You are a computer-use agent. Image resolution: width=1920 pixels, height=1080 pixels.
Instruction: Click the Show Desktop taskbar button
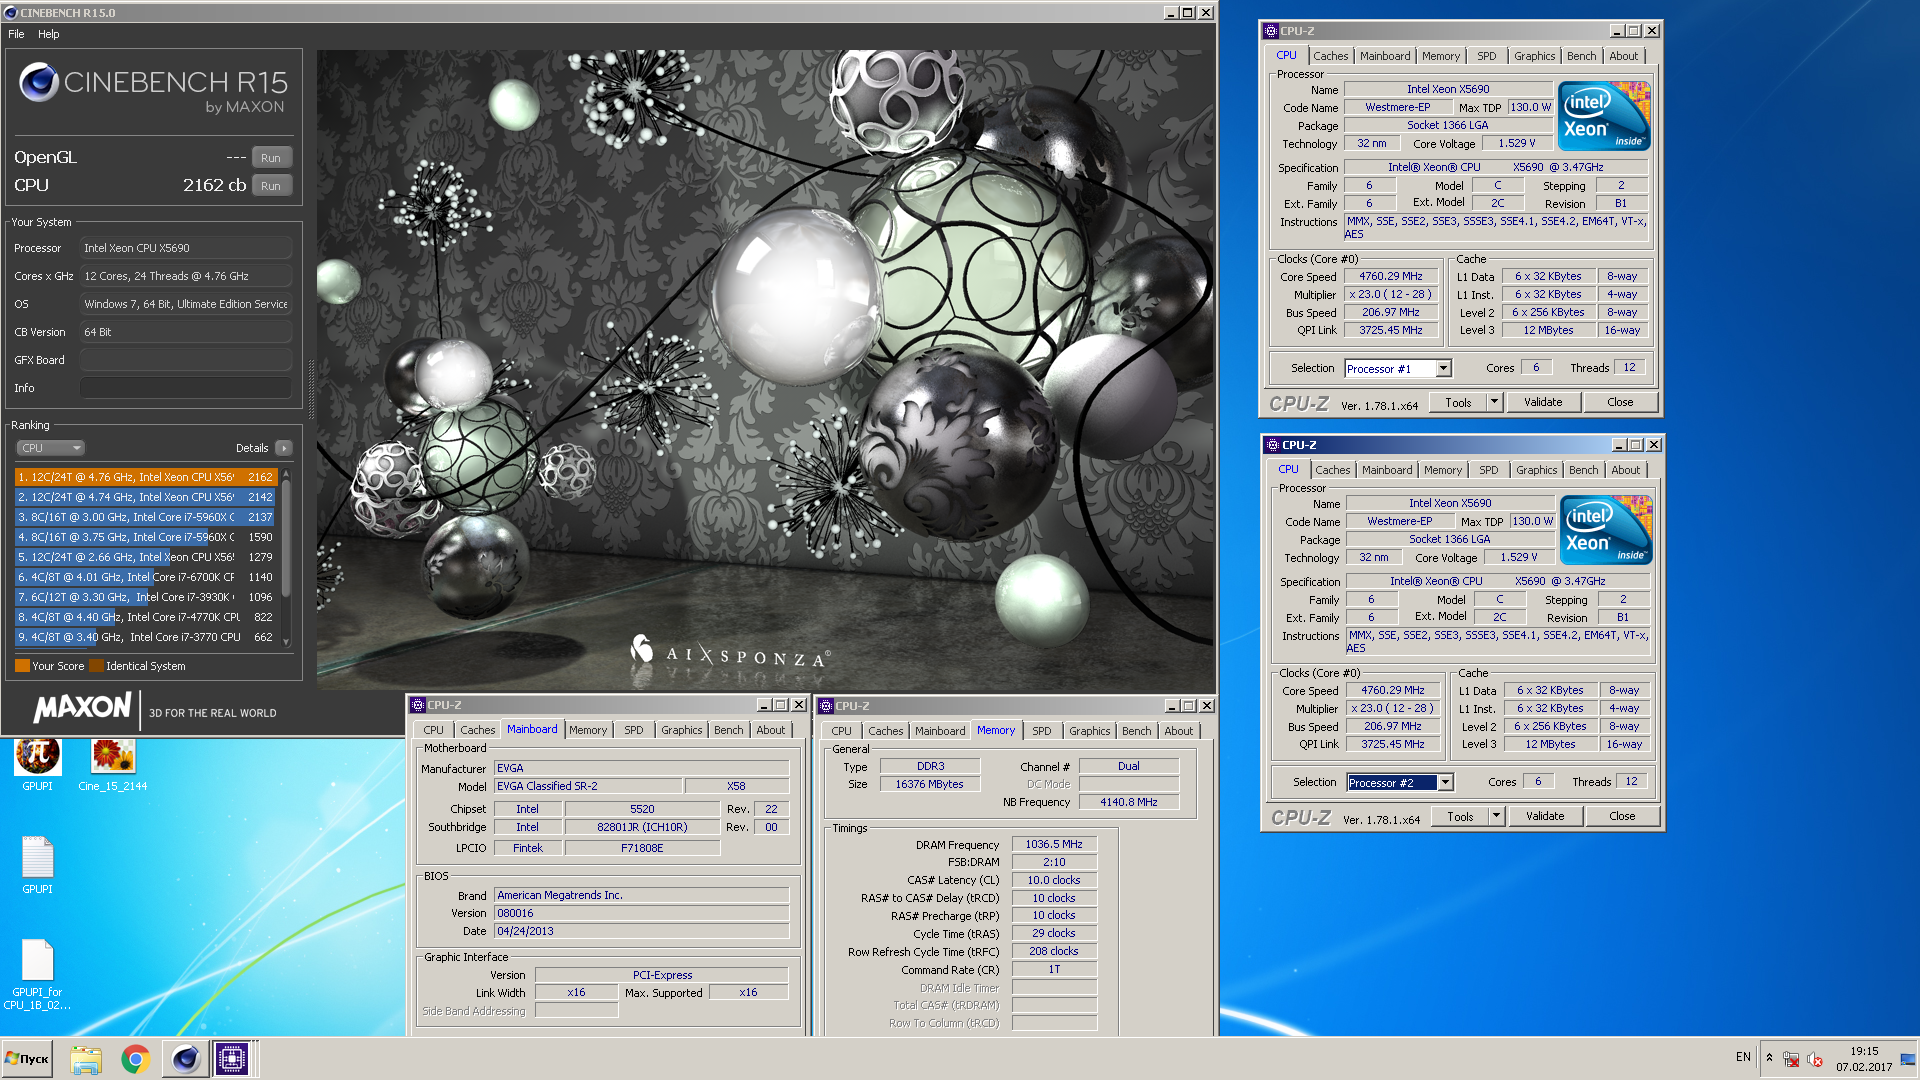[1908, 1059]
